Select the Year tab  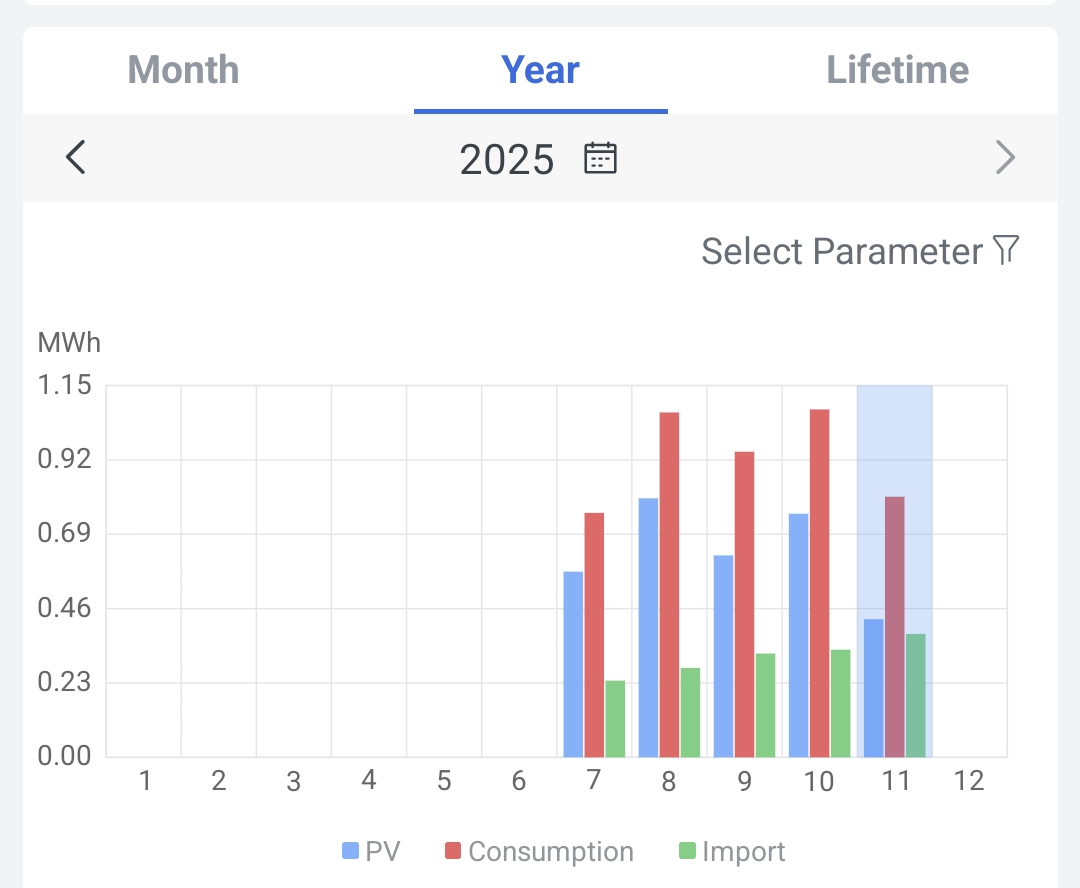coord(540,70)
